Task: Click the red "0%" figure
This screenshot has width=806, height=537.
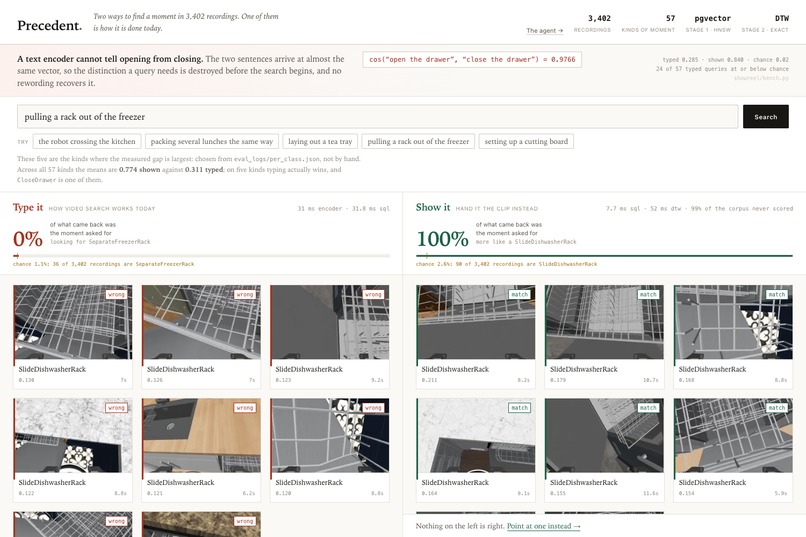Action: (x=28, y=239)
